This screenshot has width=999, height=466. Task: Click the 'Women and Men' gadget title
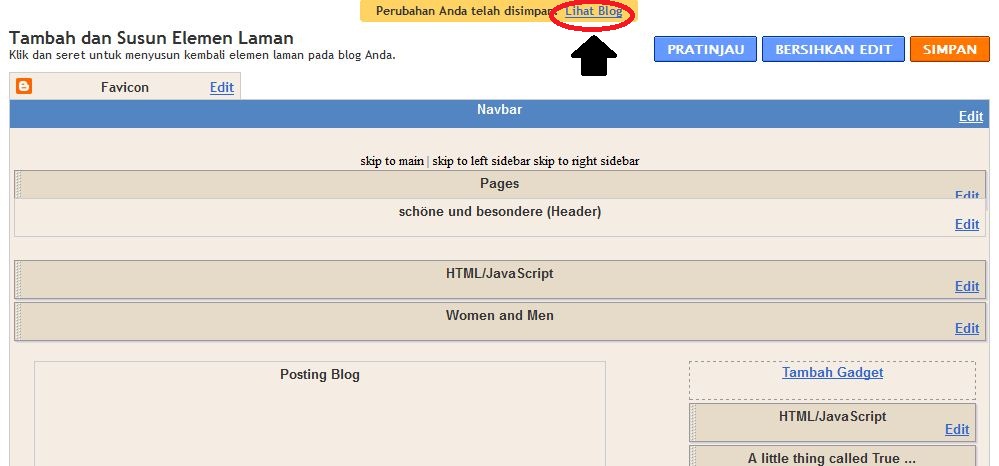500,316
